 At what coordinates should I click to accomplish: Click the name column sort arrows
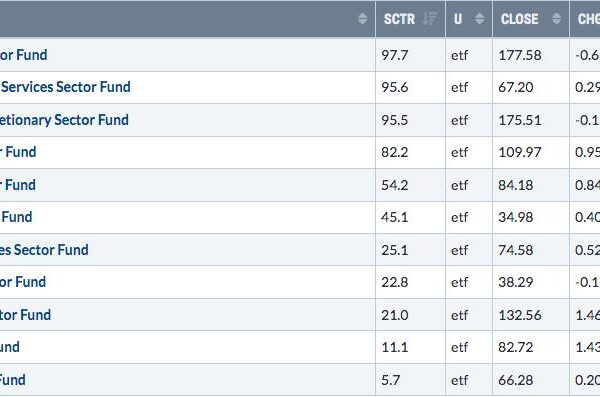click(362, 18)
